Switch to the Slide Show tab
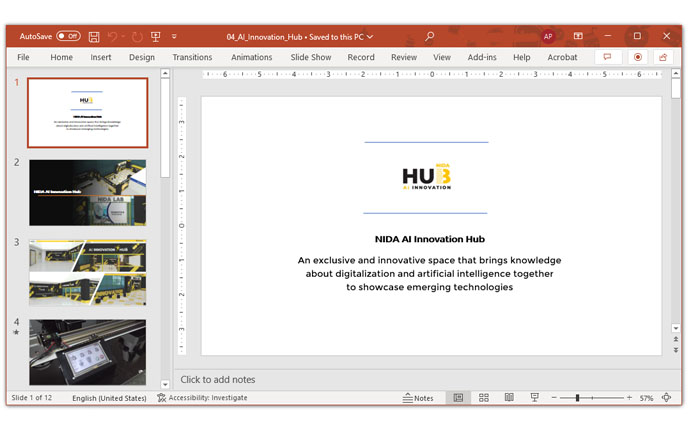Viewport: 688px width, 424px height. tap(311, 57)
